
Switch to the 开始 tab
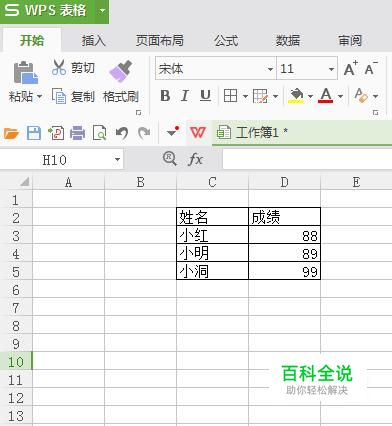pyautogui.click(x=32, y=41)
